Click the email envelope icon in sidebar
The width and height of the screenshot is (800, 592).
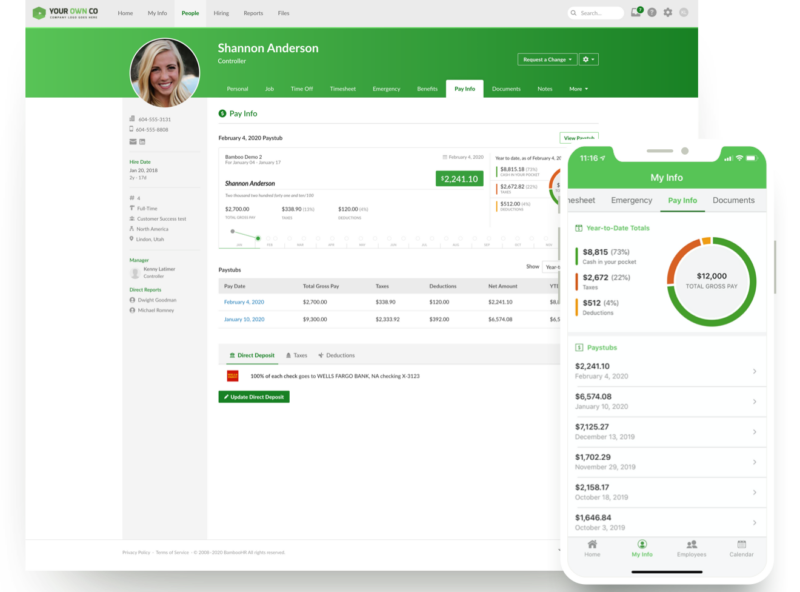click(132, 141)
